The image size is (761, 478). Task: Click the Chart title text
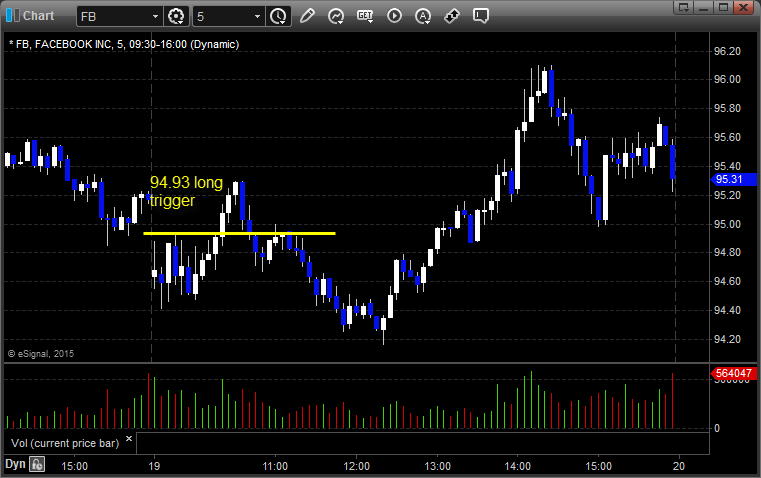pos(39,16)
